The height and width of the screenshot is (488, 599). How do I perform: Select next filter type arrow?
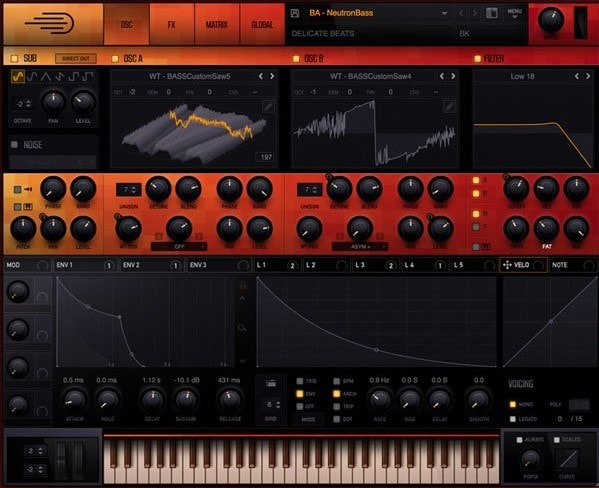tap(588, 76)
